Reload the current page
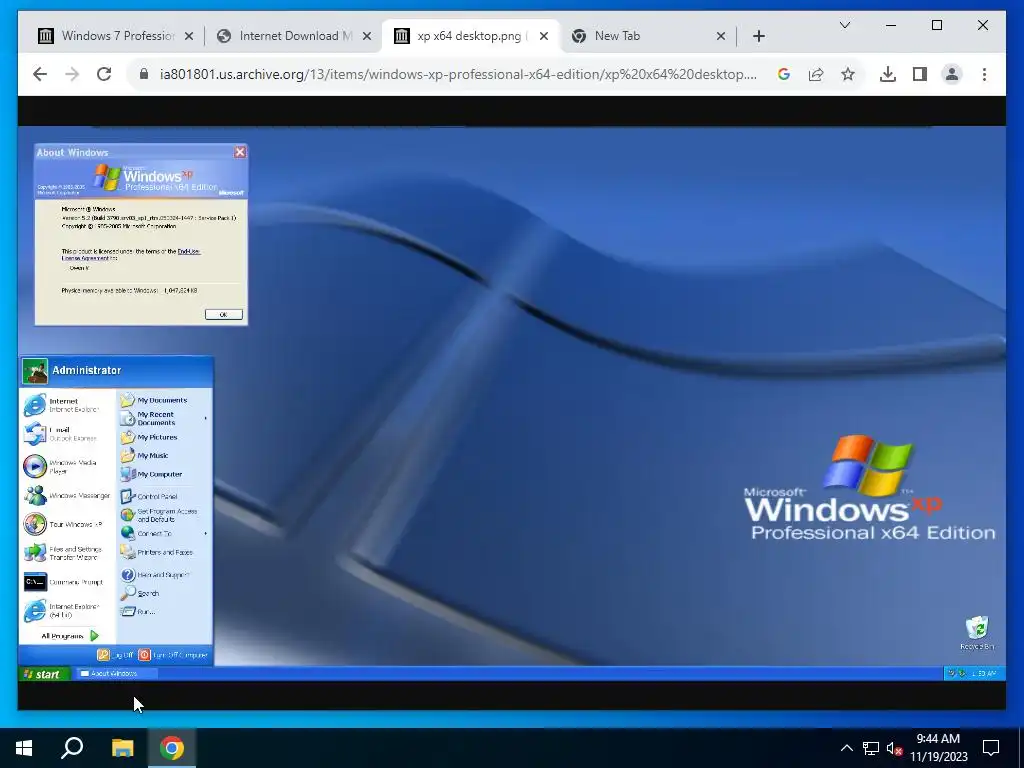 [104, 74]
